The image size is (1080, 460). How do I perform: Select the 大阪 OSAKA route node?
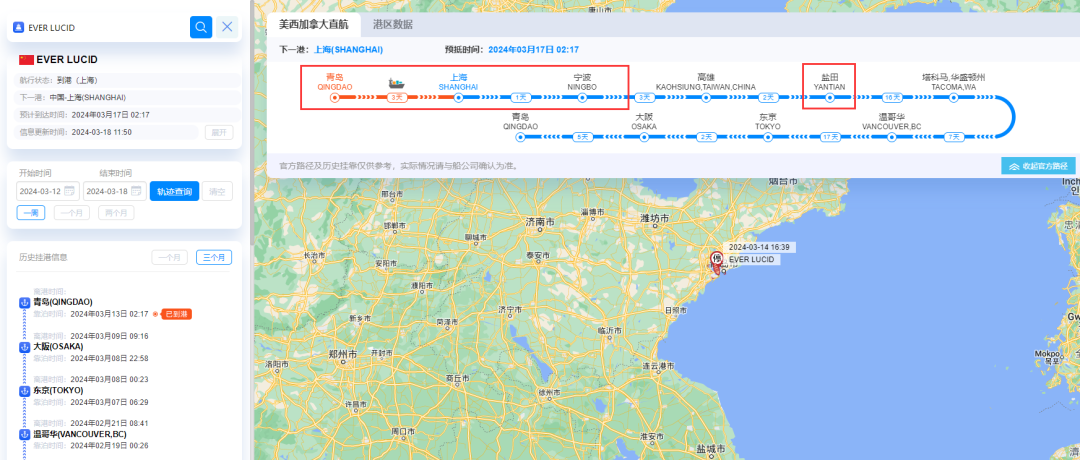pyautogui.click(x=644, y=137)
